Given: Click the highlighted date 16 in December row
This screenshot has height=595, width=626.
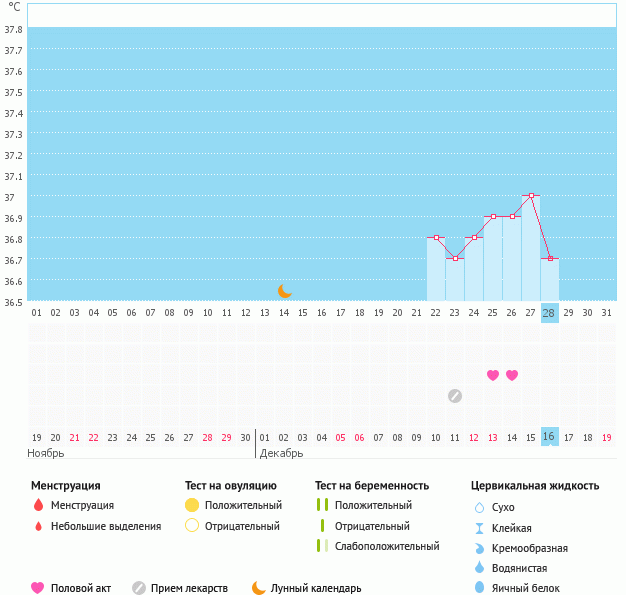Looking at the screenshot, I should (549, 437).
